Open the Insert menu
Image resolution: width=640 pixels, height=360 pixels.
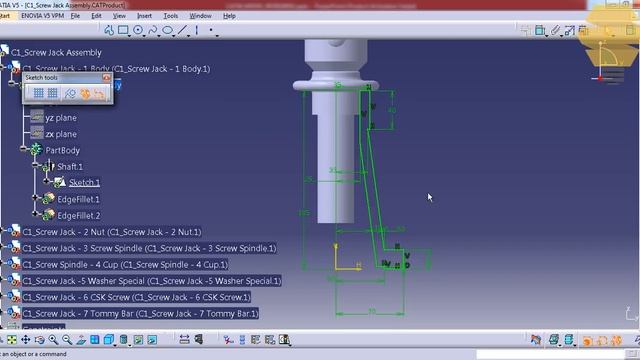coord(144,16)
